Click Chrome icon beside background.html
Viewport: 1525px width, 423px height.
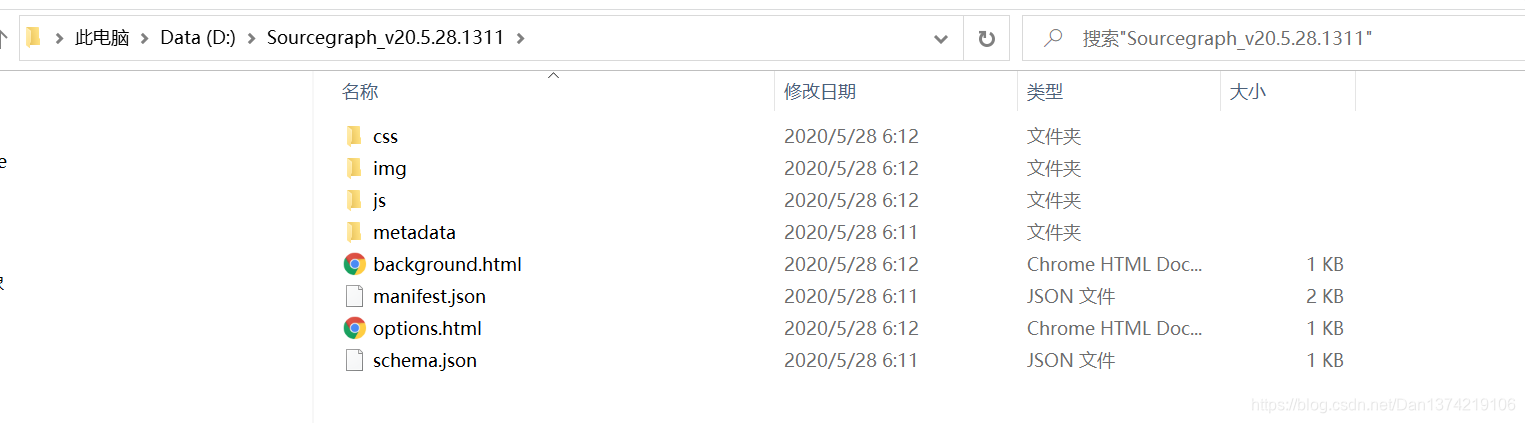pyautogui.click(x=354, y=264)
